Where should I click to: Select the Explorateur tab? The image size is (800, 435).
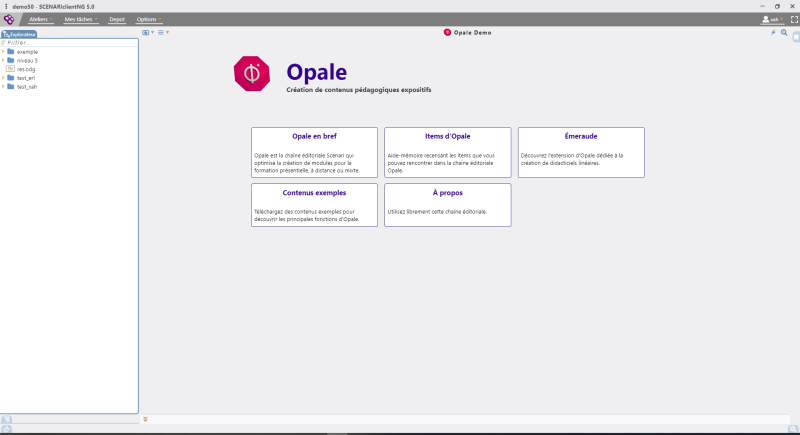coord(19,34)
